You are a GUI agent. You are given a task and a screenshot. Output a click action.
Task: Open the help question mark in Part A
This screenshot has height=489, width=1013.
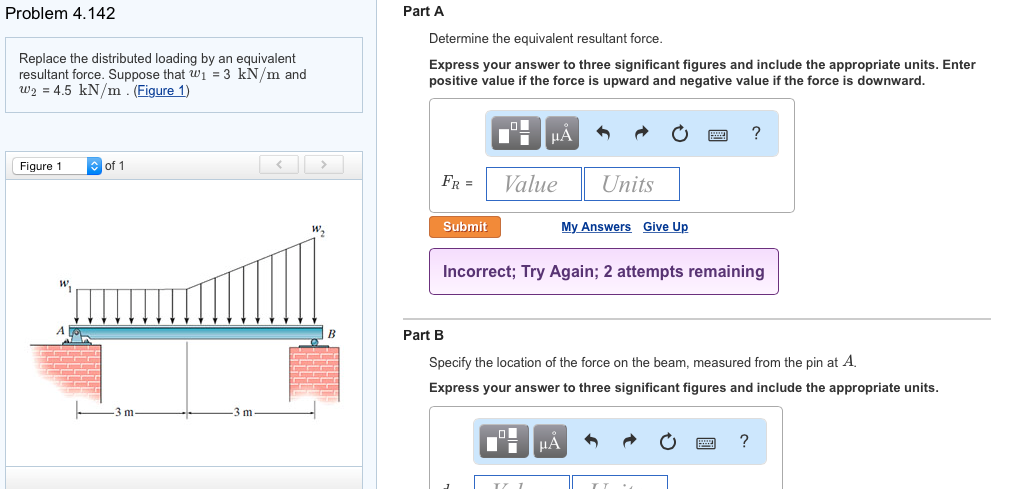point(756,133)
